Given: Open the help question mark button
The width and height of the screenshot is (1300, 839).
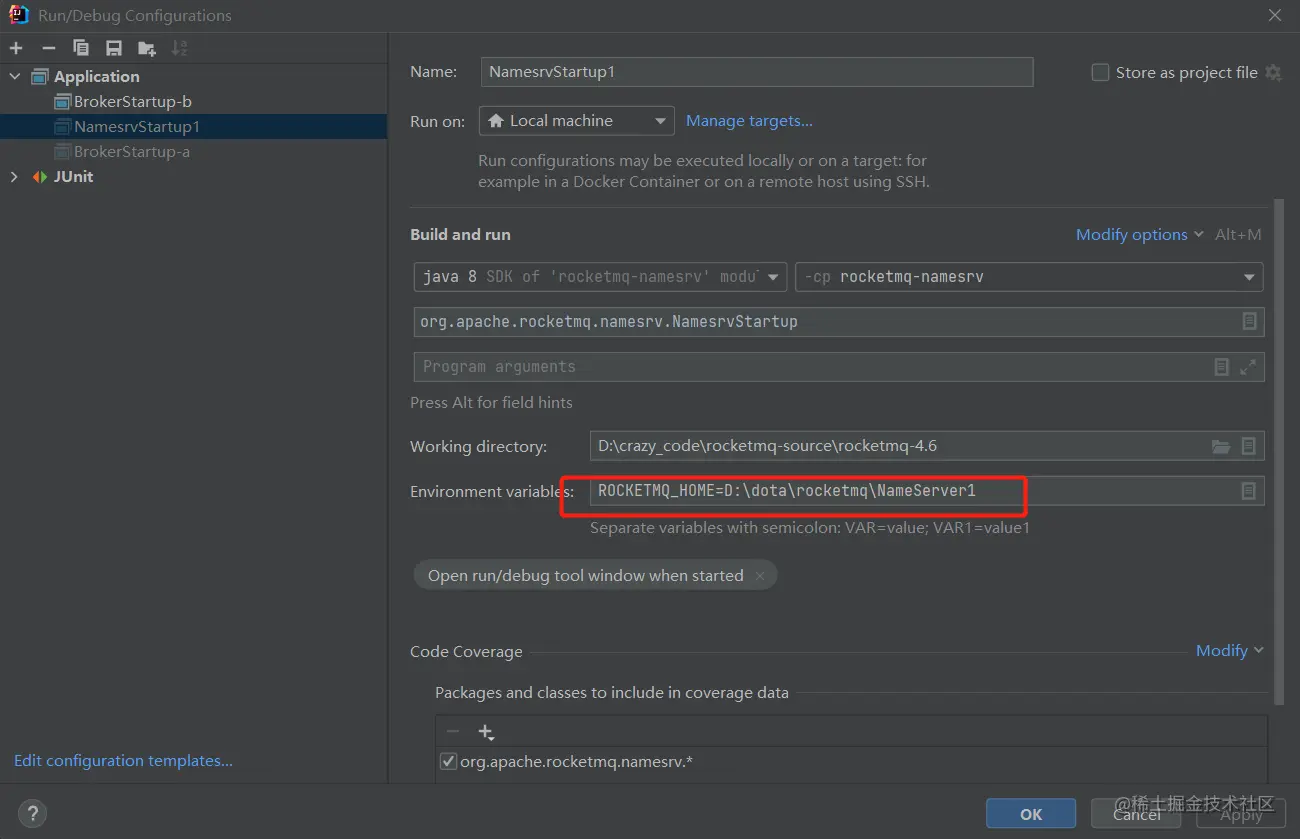Looking at the screenshot, I should pos(33,813).
